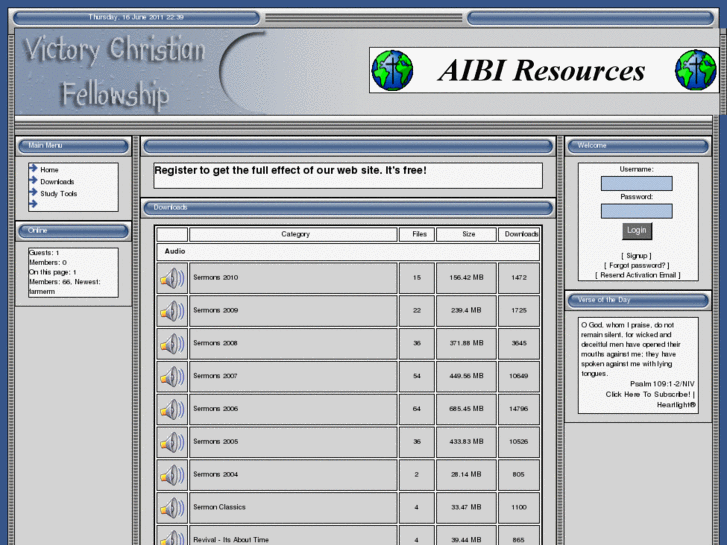Image resolution: width=727 pixels, height=545 pixels.
Task: Open the Sermons 2005 category
Action: [216, 442]
